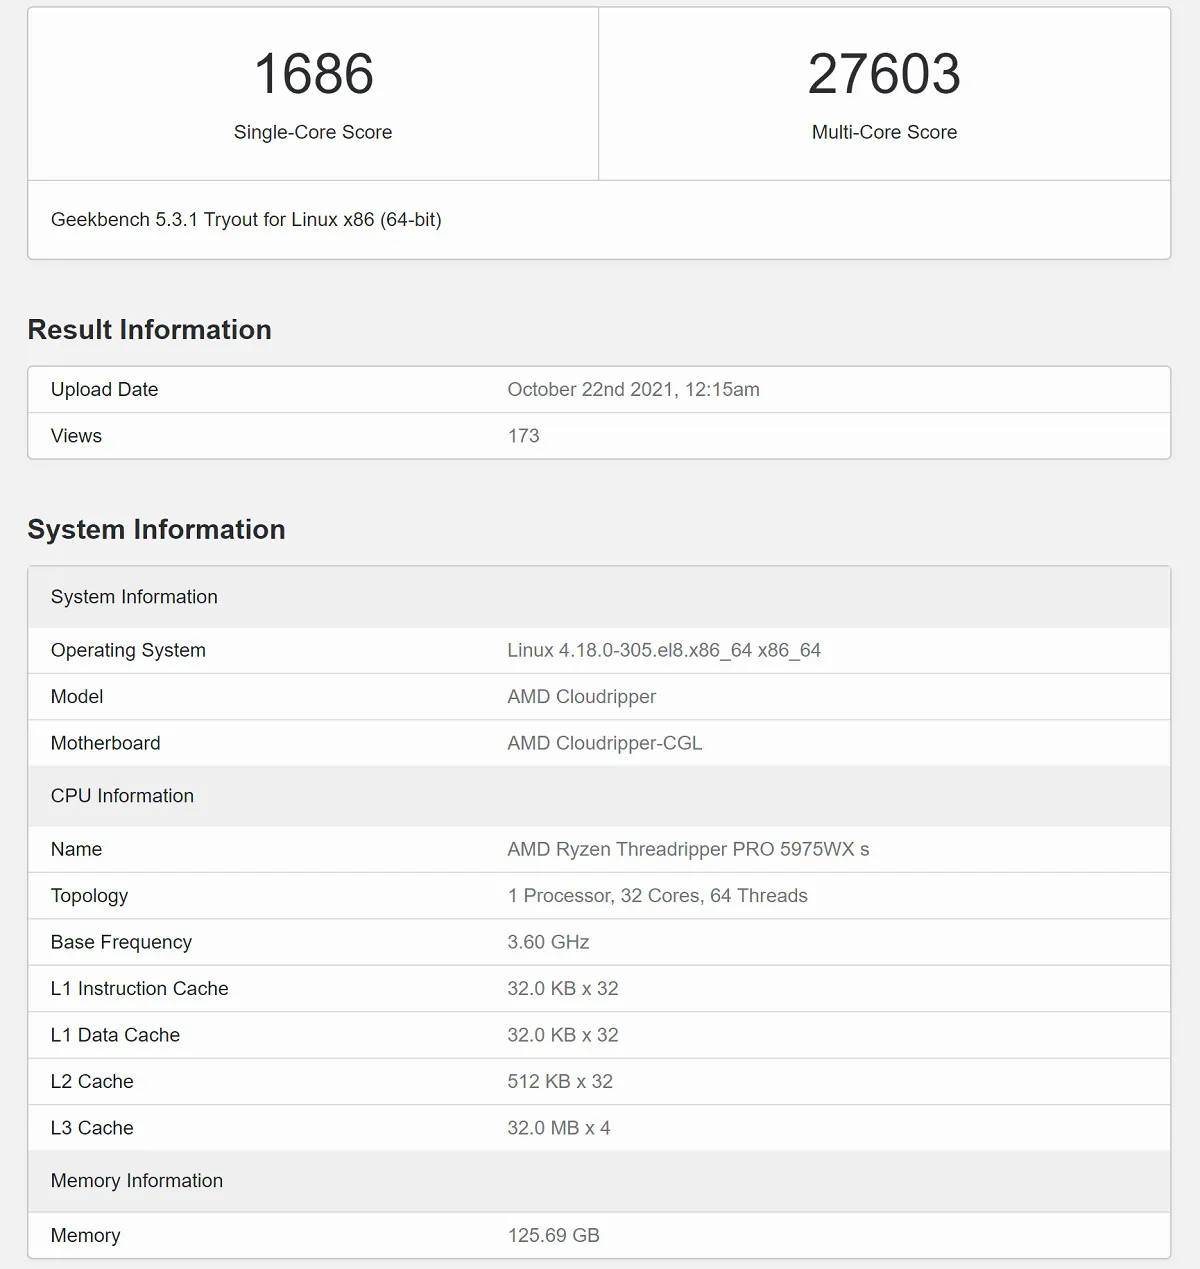The width and height of the screenshot is (1200, 1269).
Task: Click the Memory Information section header
Action: [599, 1181]
